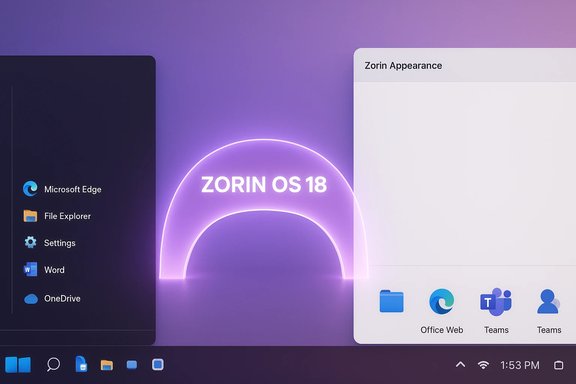Open OneDrive from the start menu
Viewport: 576px width, 384px height.
(x=52, y=298)
